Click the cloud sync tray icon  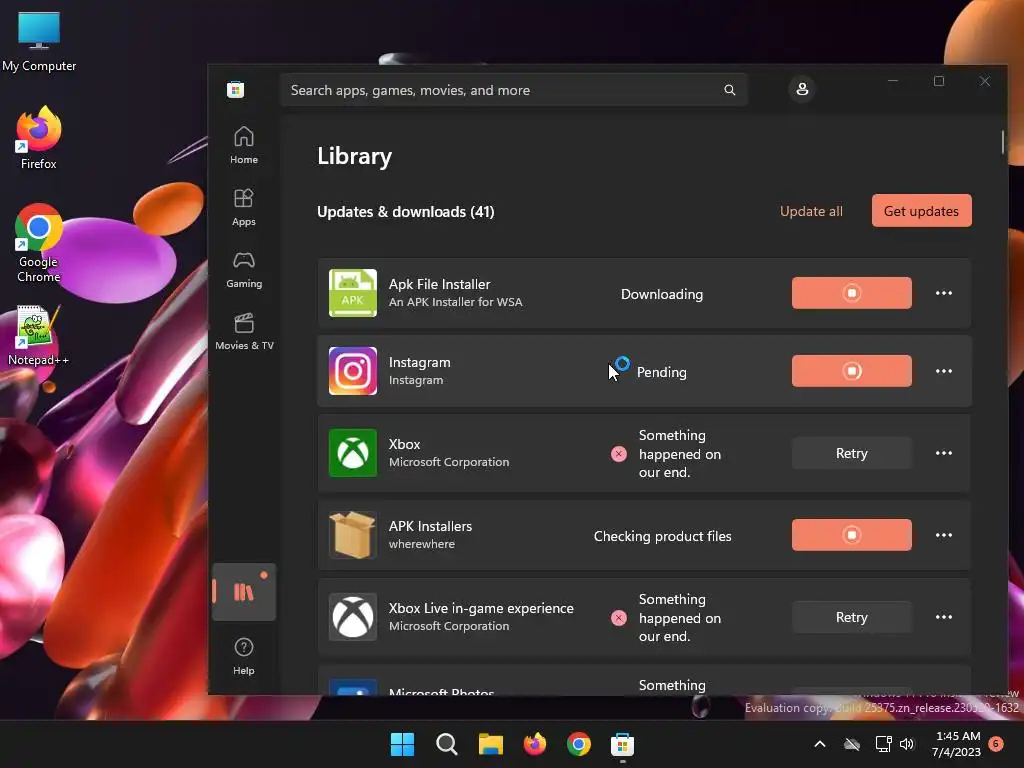tap(852, 744)
